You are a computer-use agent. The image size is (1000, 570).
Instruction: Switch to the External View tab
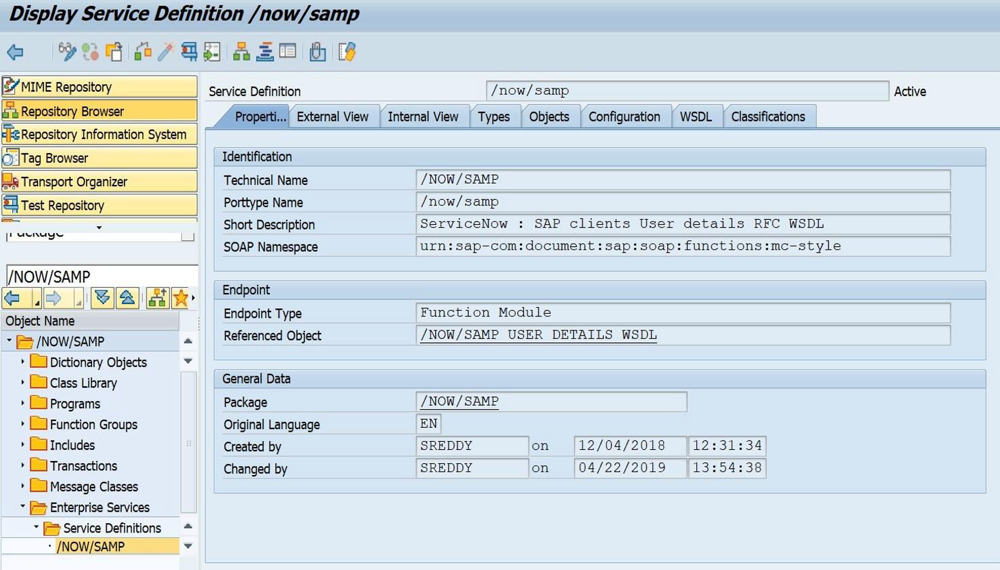click(x=333, y=117)
